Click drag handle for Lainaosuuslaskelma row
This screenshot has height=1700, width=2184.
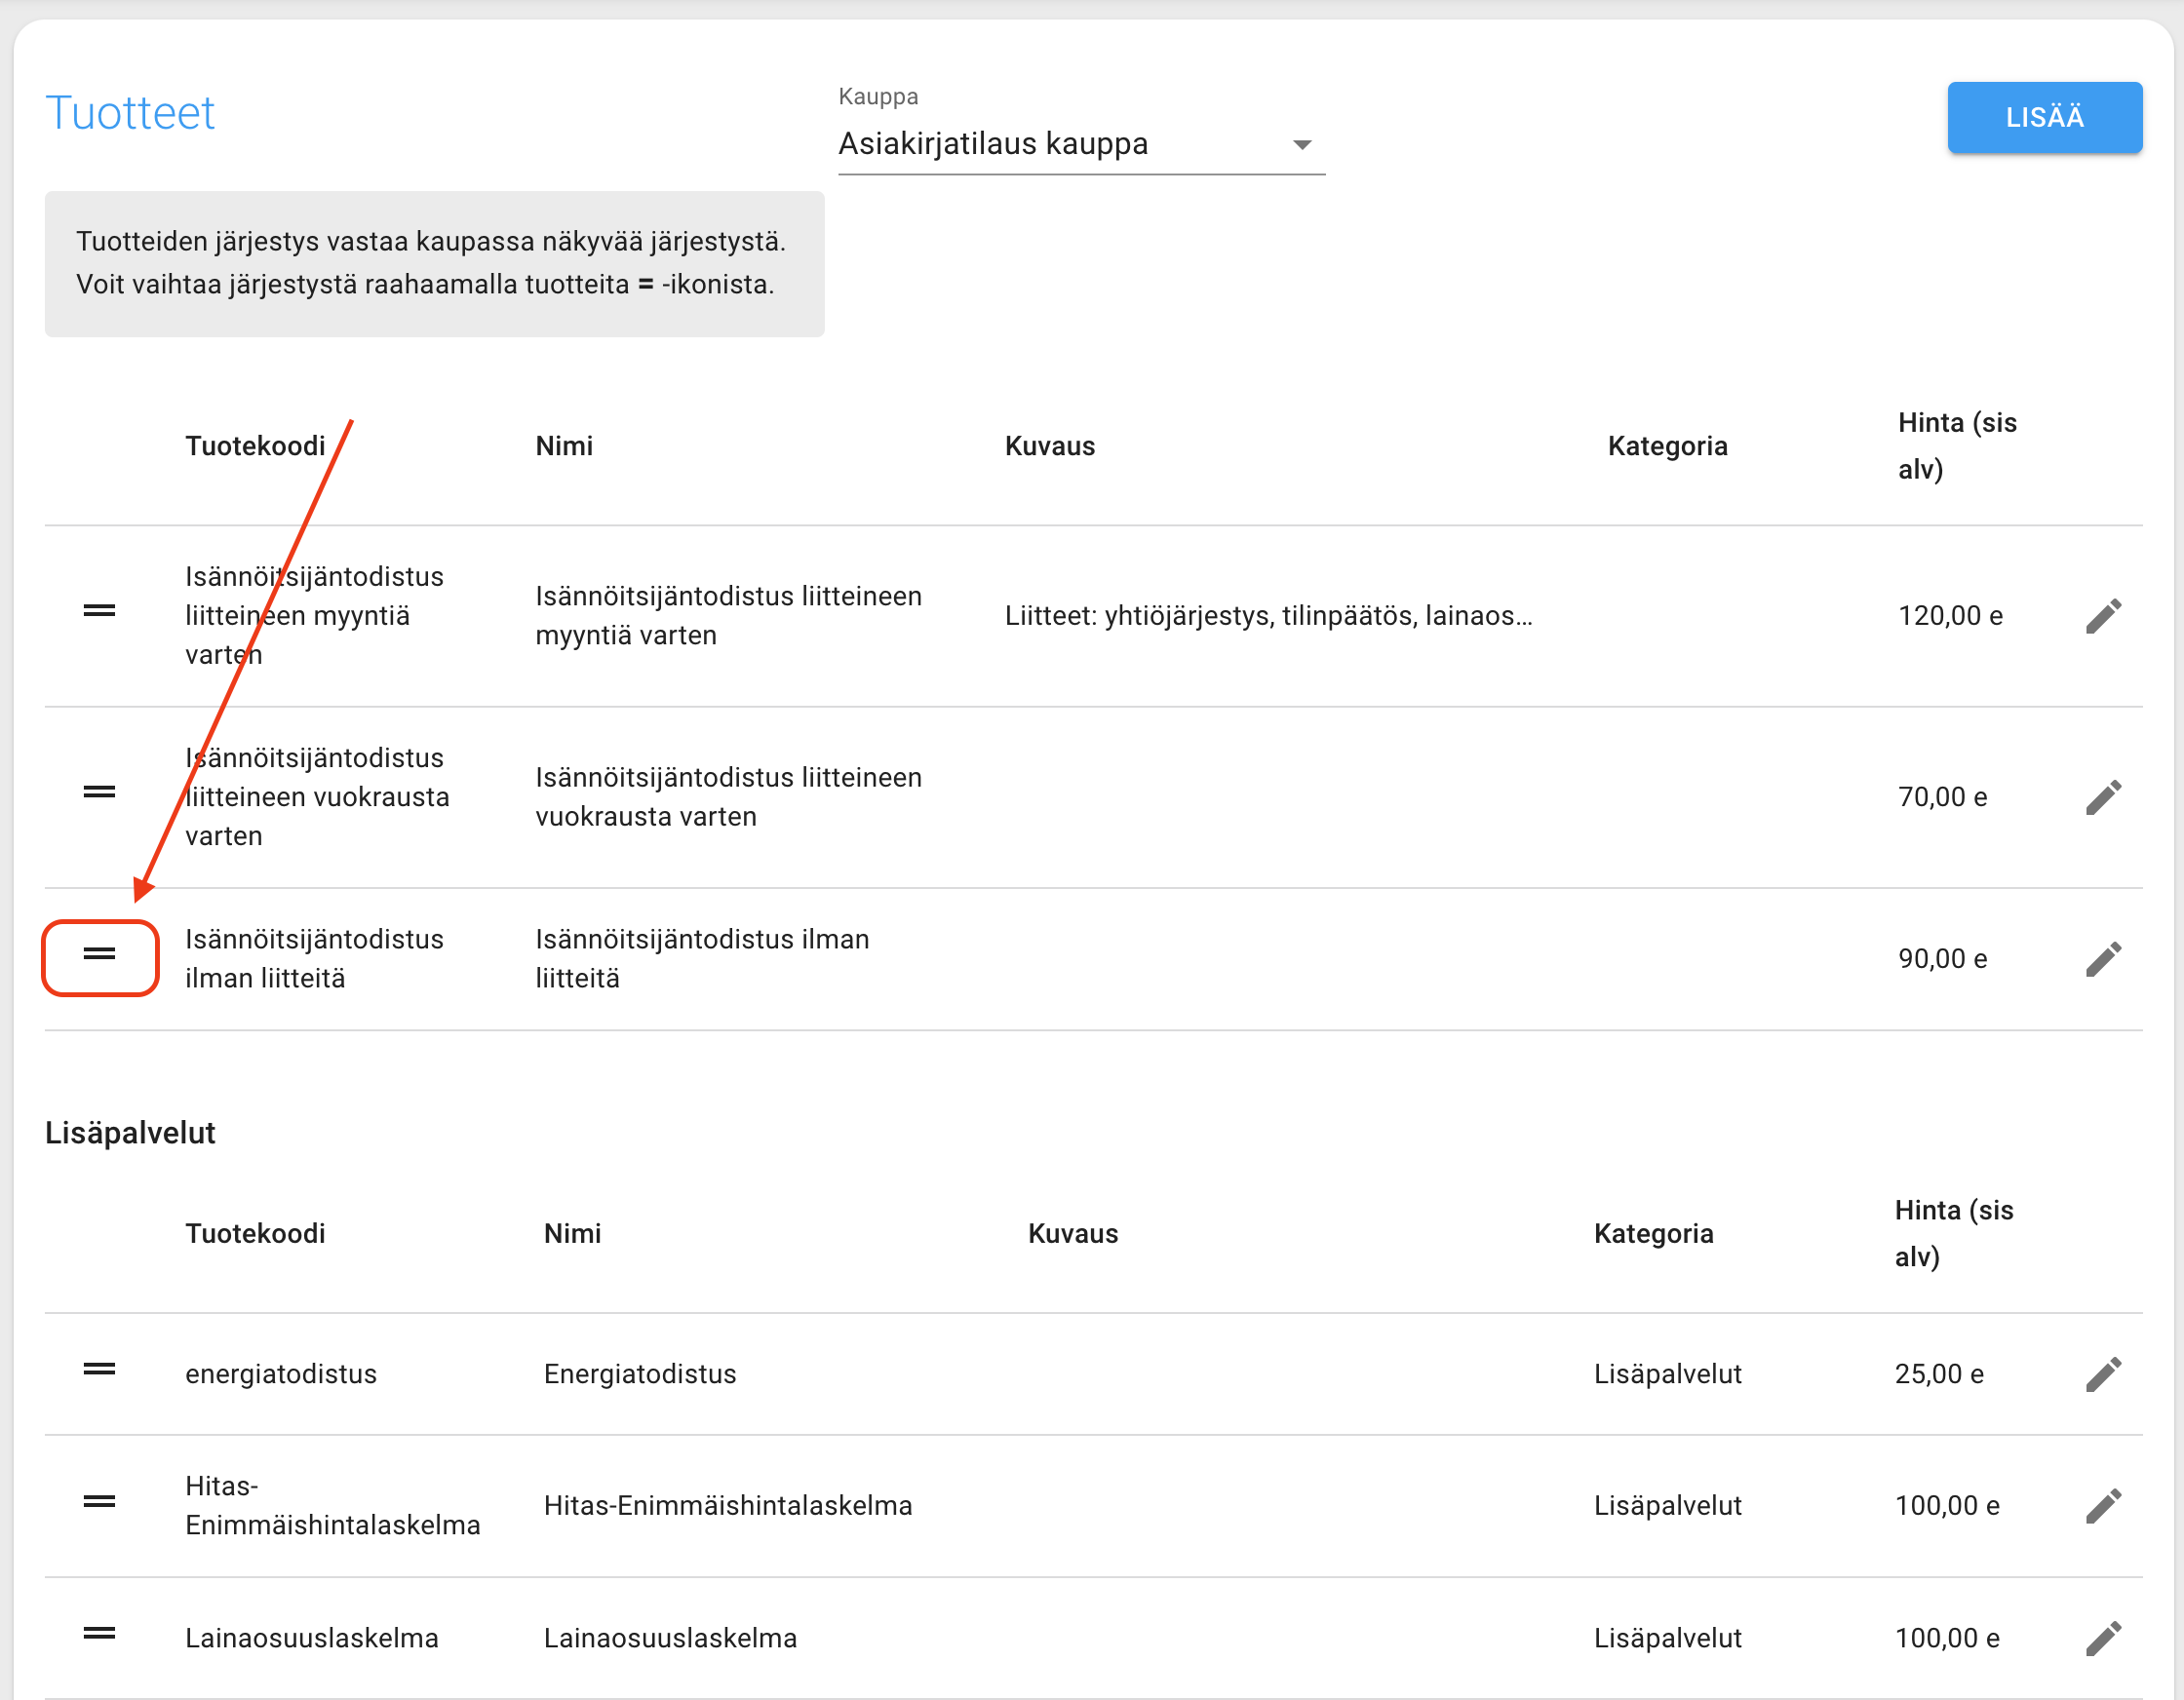(99, 1634)
